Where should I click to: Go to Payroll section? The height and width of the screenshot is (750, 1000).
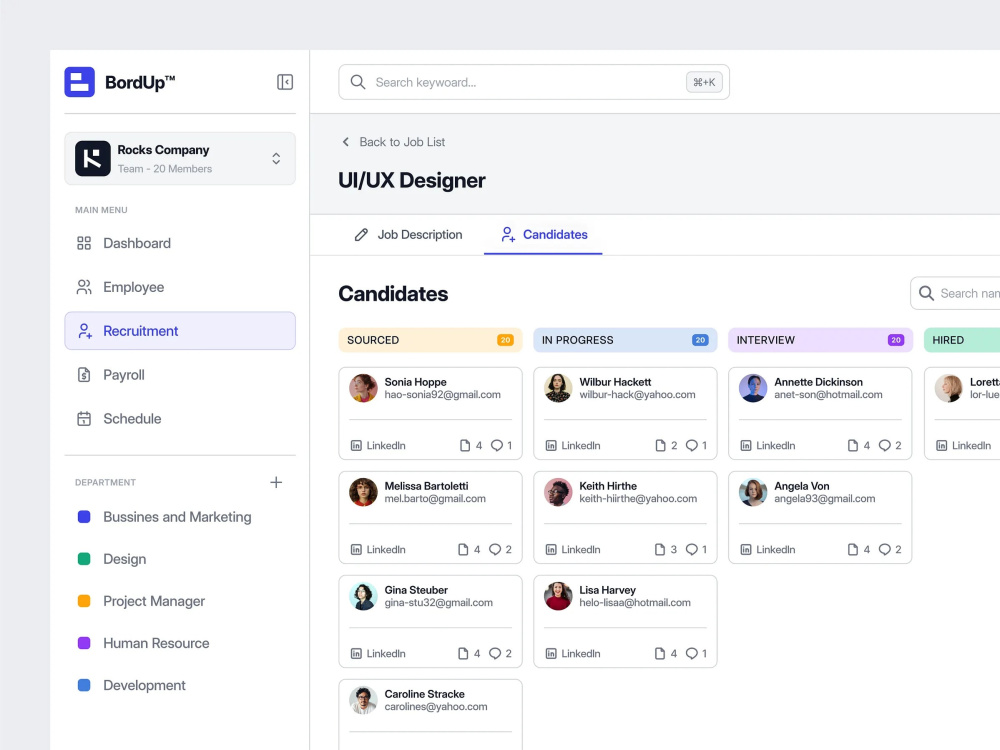(180, 375)
